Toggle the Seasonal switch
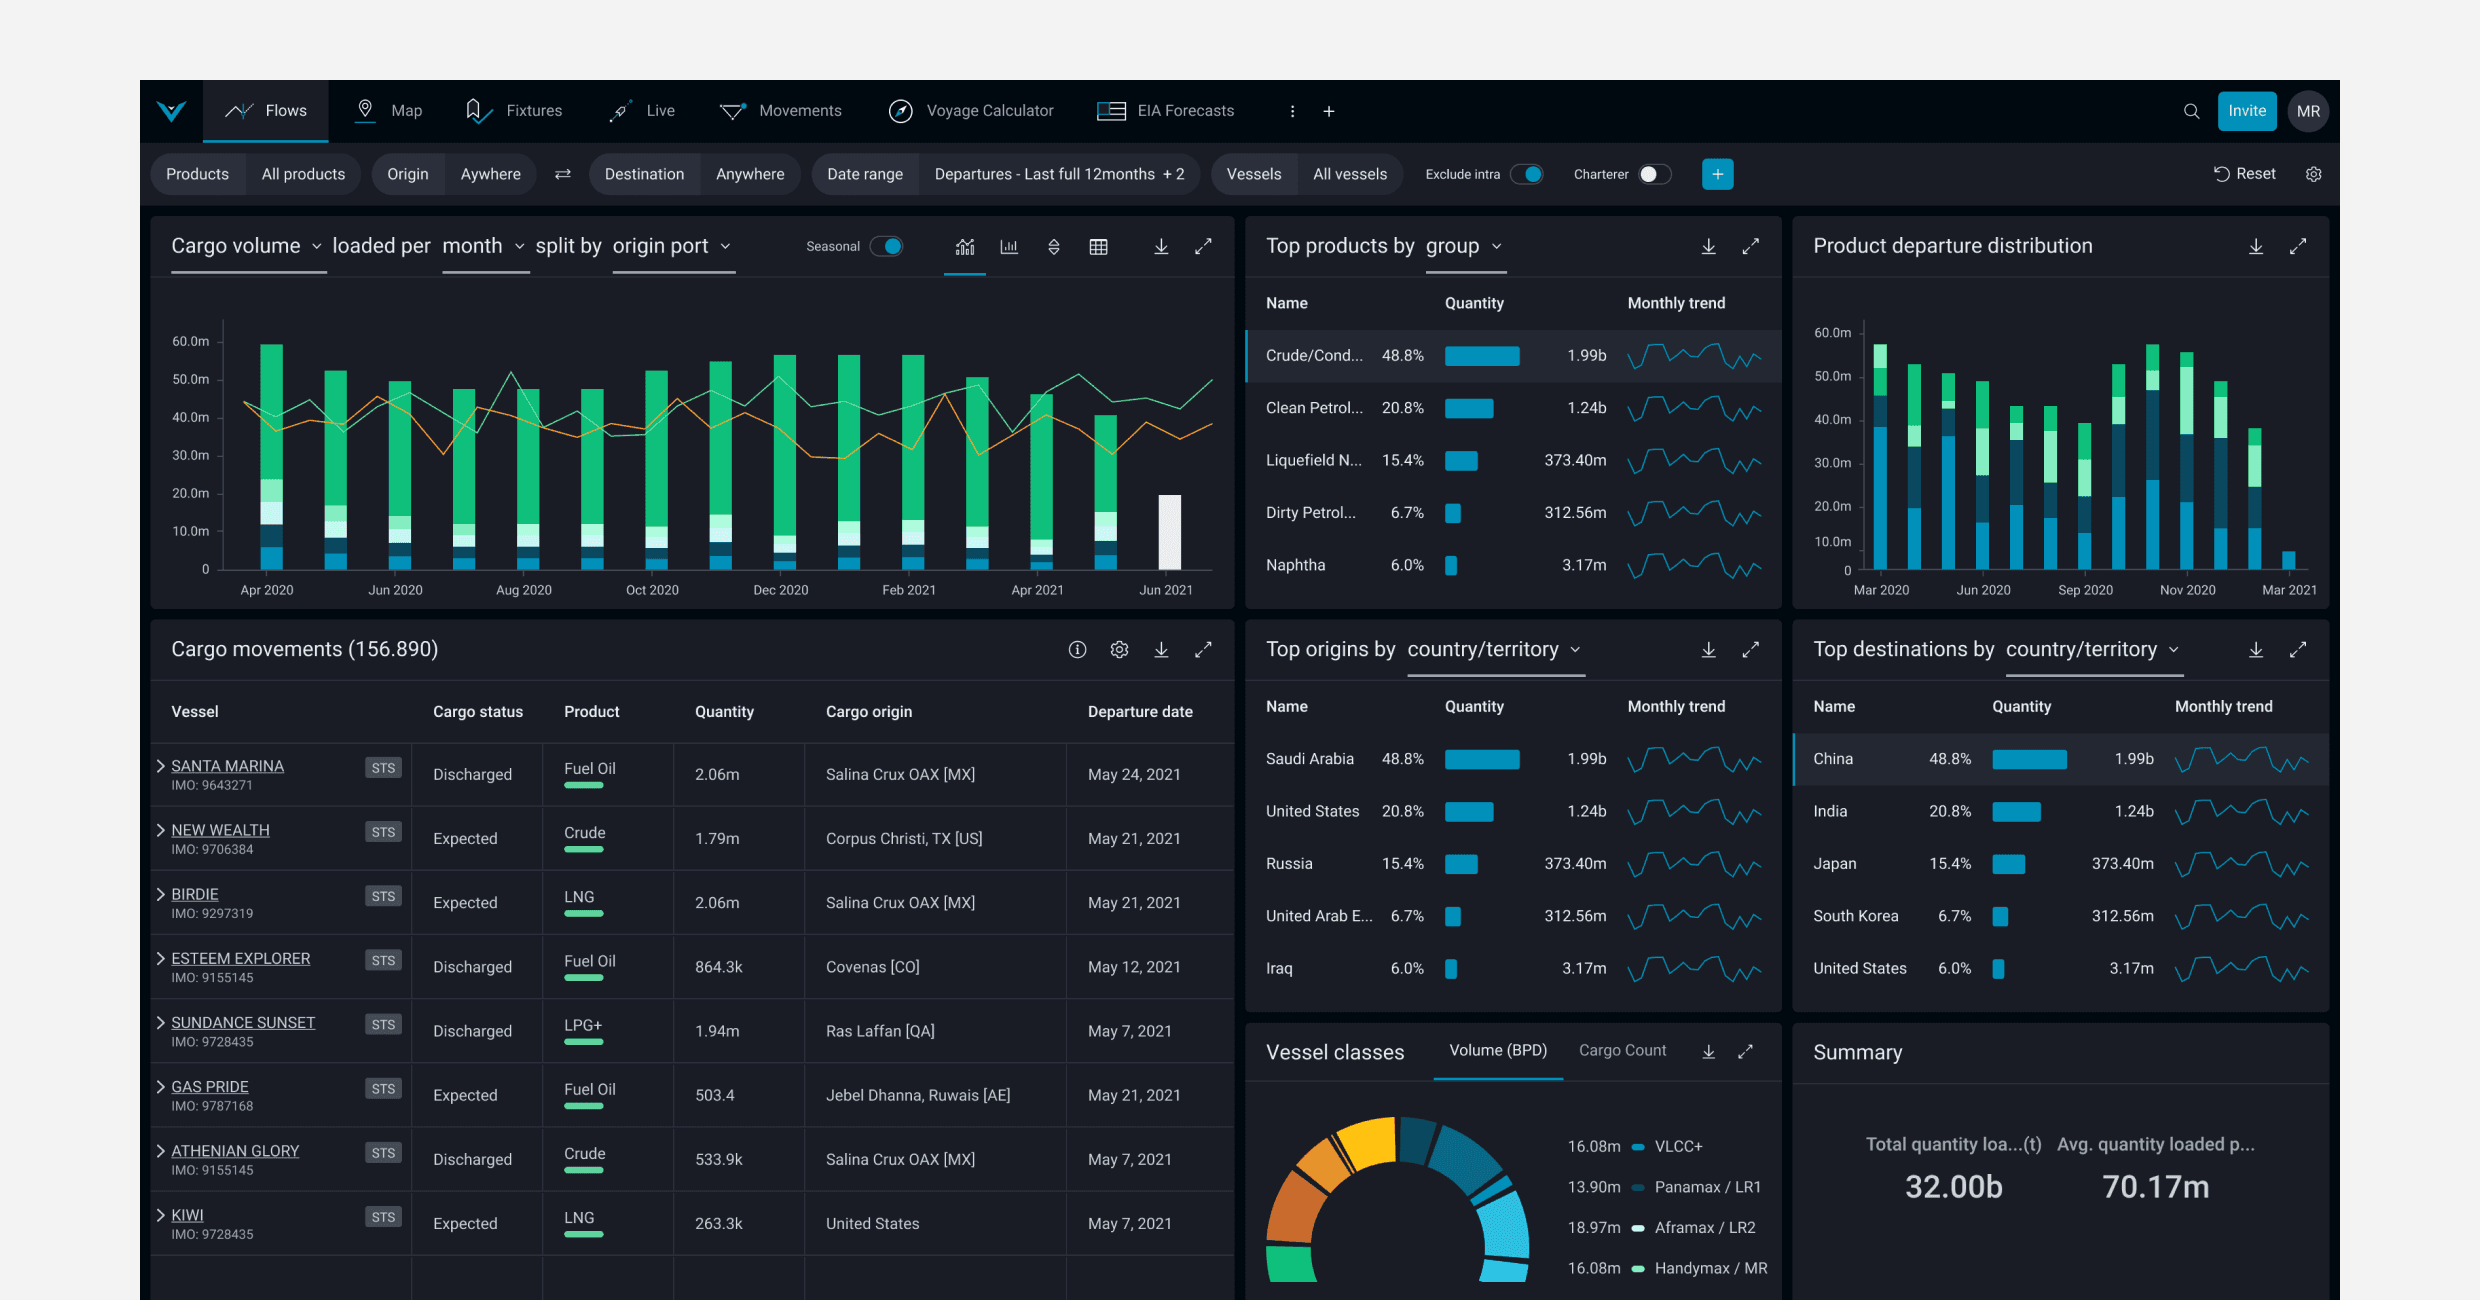Image resolution: width=2480 pixels, height=1300 pixels. click(x=887, y=247)
